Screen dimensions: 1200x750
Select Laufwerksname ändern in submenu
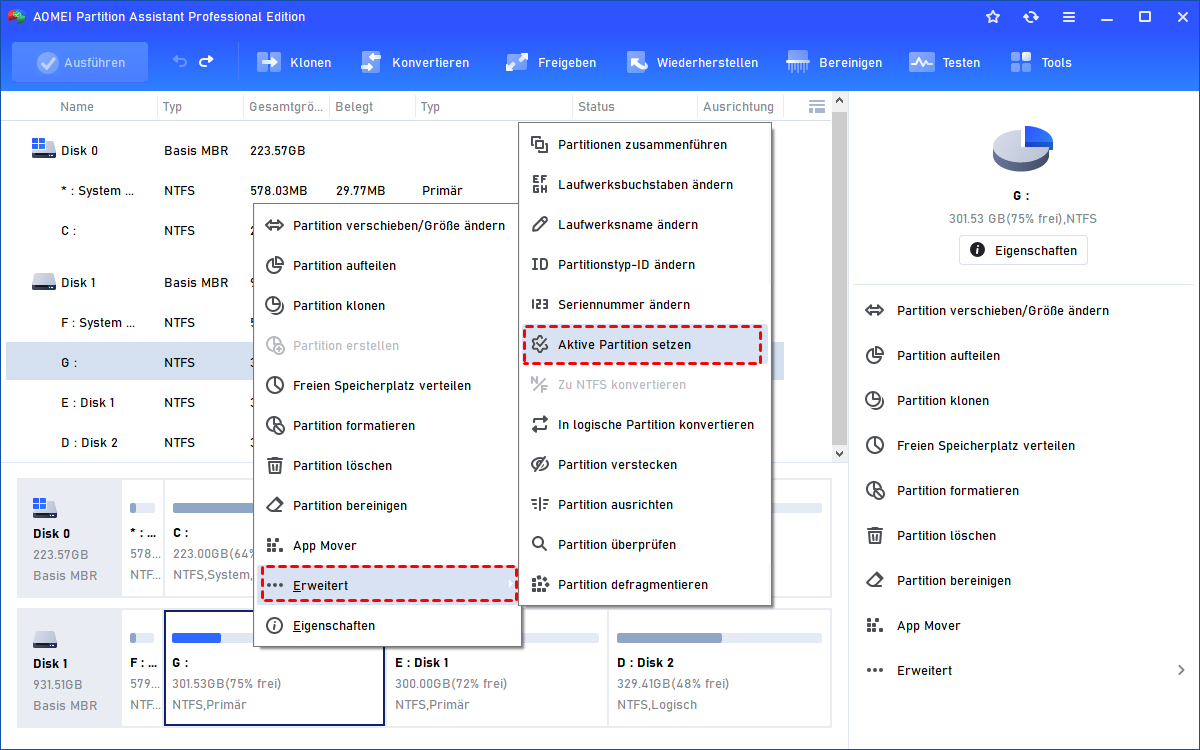pyautogui.click(x=644, y=225)
